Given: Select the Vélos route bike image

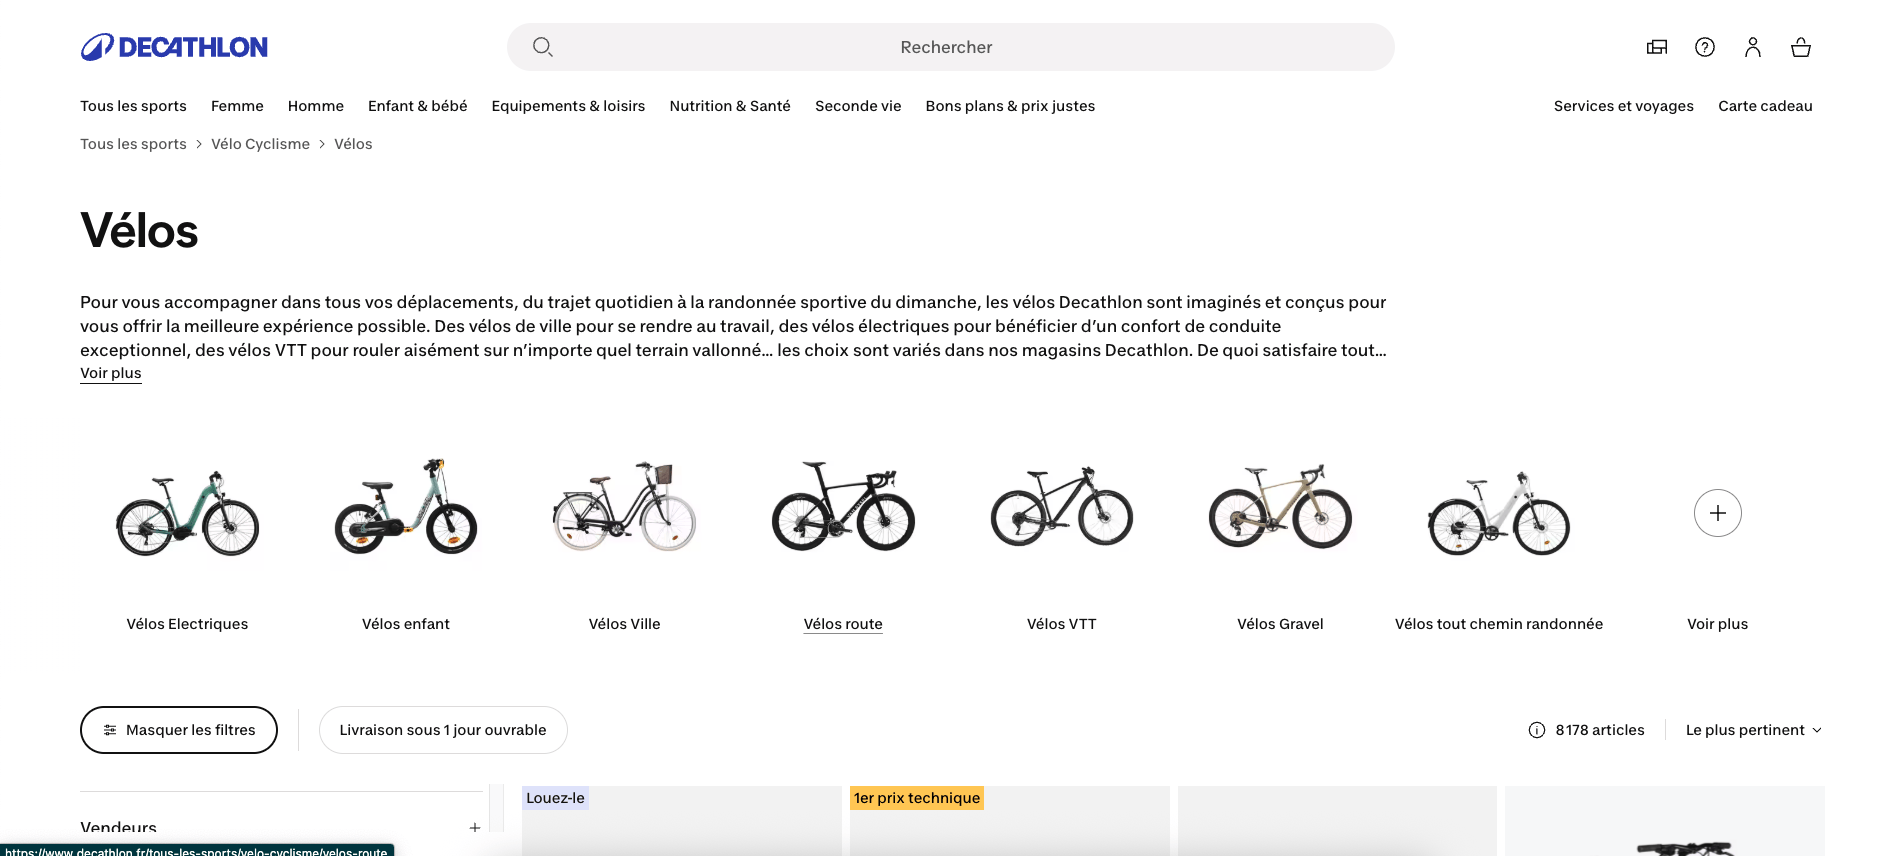Looking at the screenshot, I should click(x=843, y=506).
